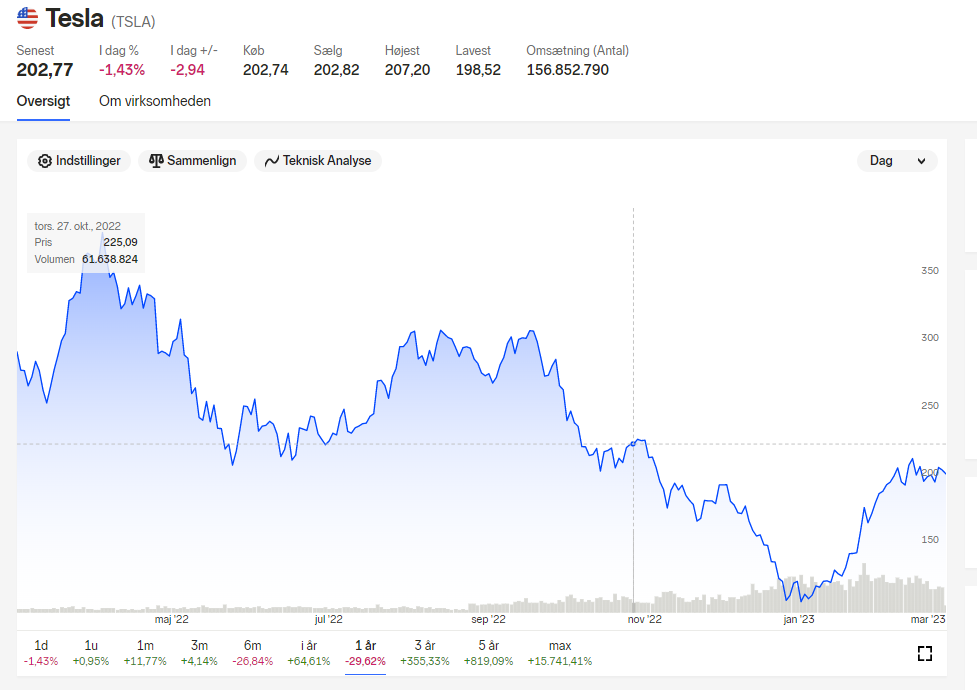Screen dimensions: 977x690
Task: Select the 3 år time range
Action: tap(425, 653)
